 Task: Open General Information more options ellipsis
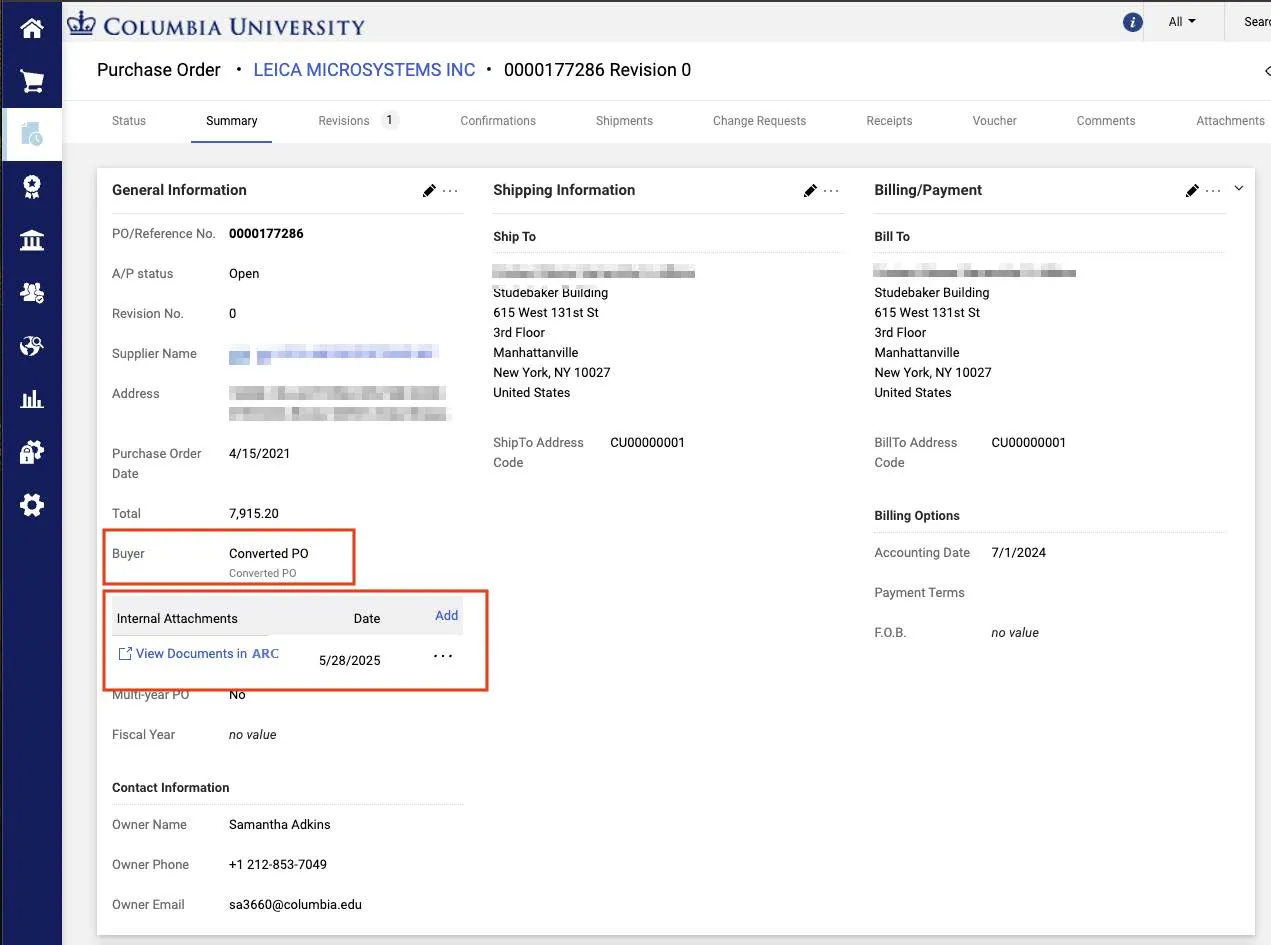(450, 191)
